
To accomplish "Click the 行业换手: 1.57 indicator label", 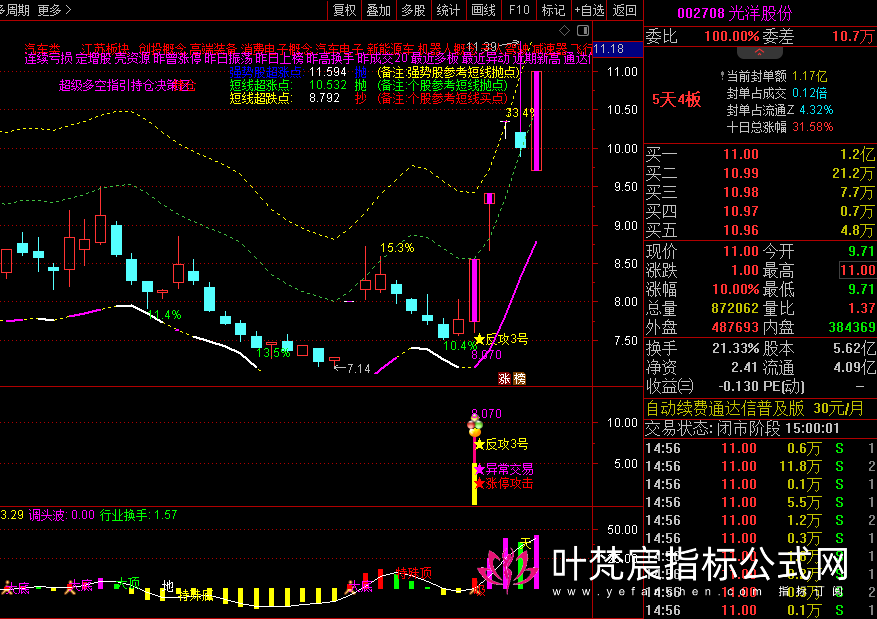I will click(138, 515).
